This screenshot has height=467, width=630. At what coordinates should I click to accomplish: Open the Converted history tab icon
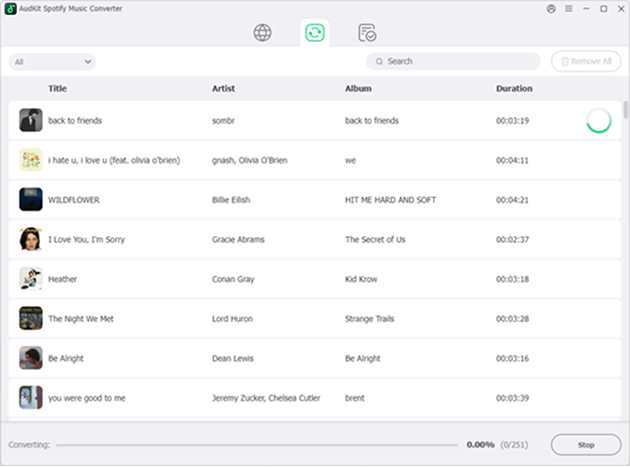pyautogui.click(x=367, y=33)
